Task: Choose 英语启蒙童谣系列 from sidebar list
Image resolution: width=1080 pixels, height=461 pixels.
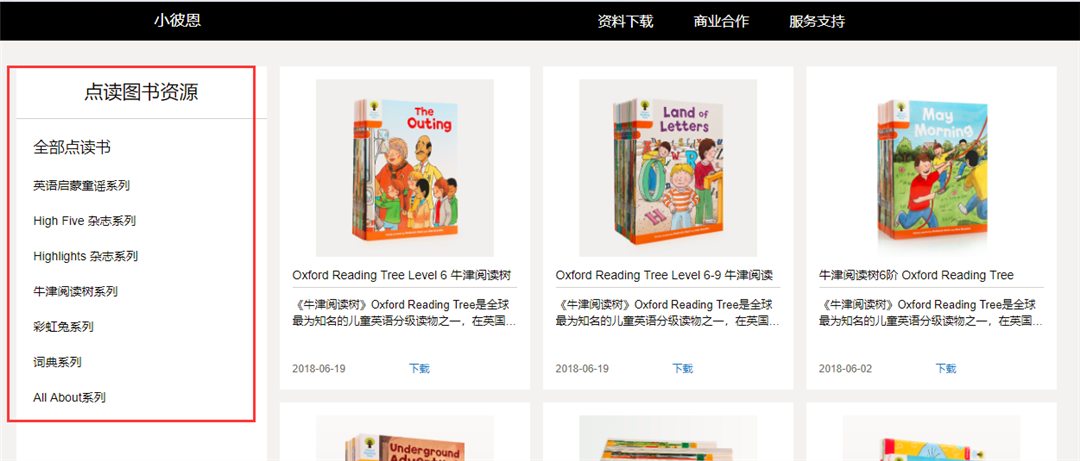Action: [81, 185]
